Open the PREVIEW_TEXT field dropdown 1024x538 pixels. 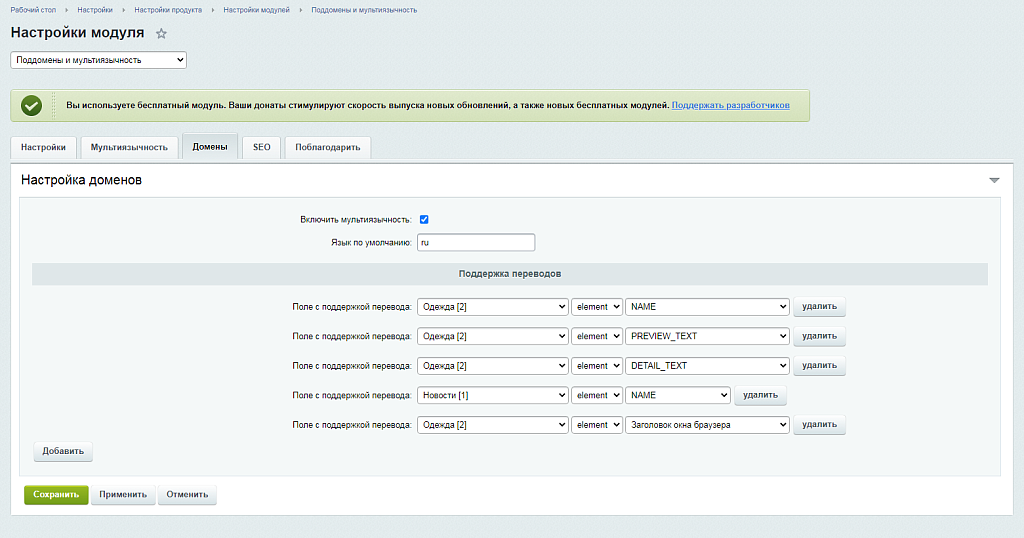pos(707,336)
